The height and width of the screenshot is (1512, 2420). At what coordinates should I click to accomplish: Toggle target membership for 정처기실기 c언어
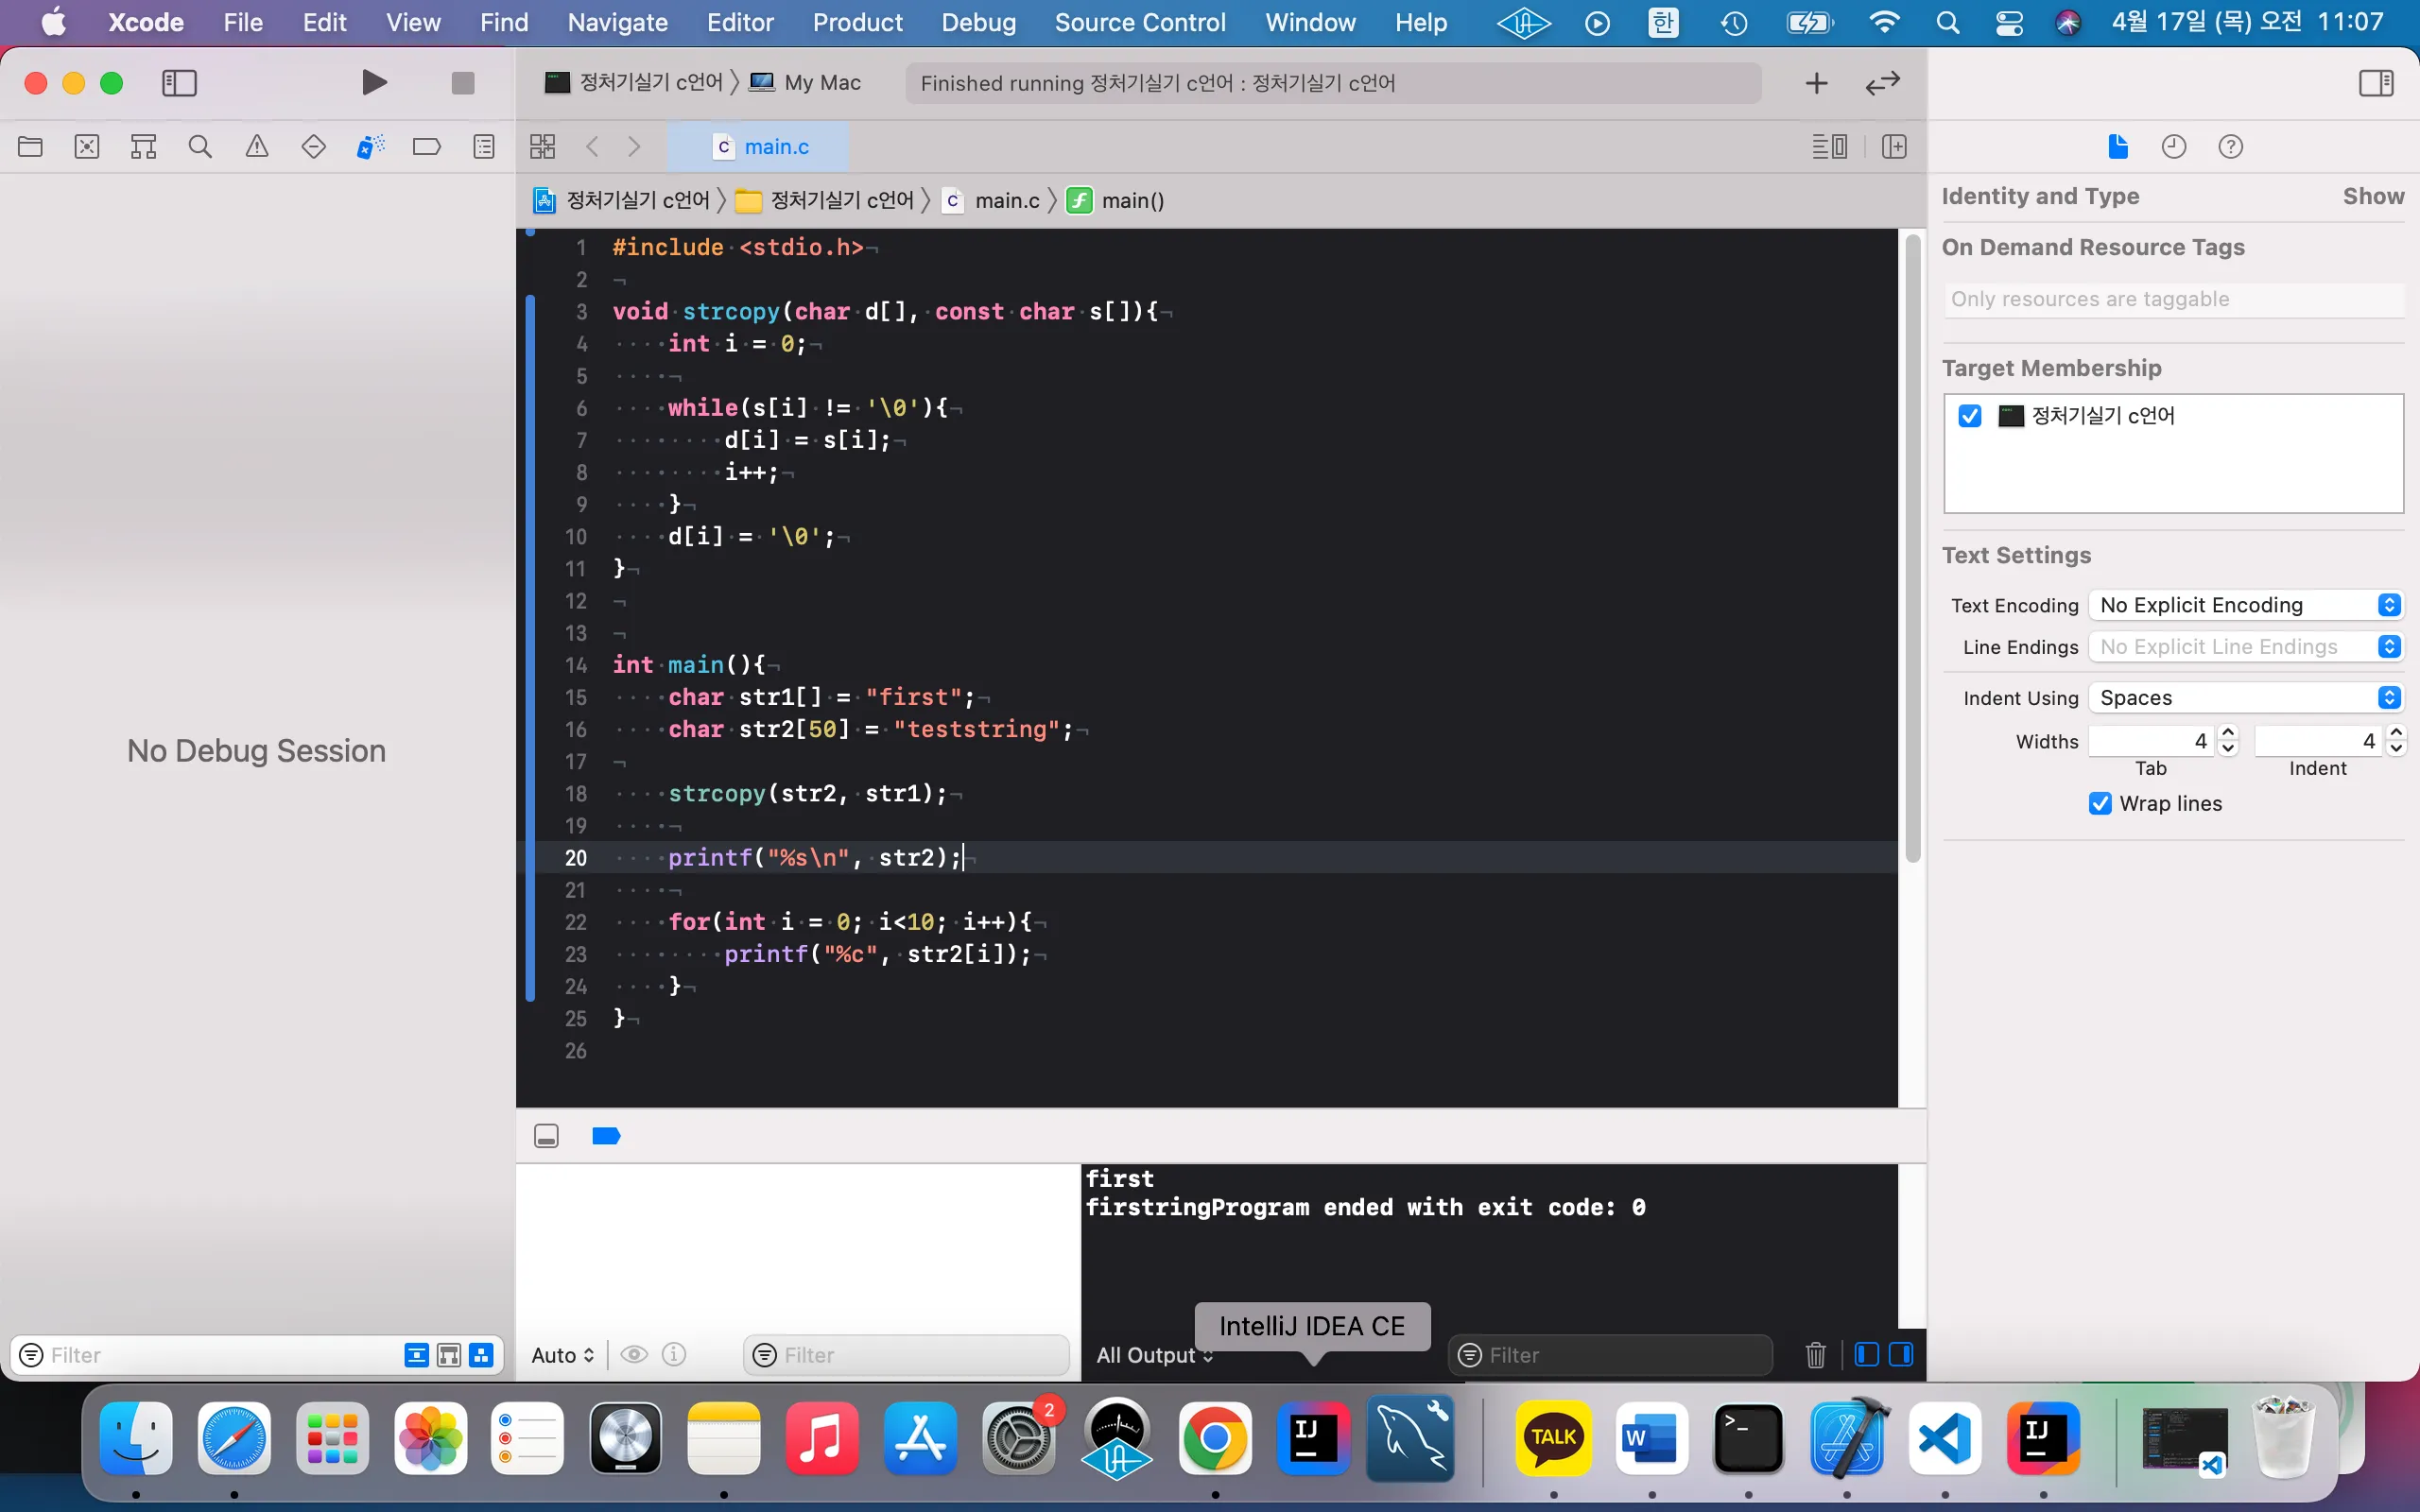point(1970,416)
